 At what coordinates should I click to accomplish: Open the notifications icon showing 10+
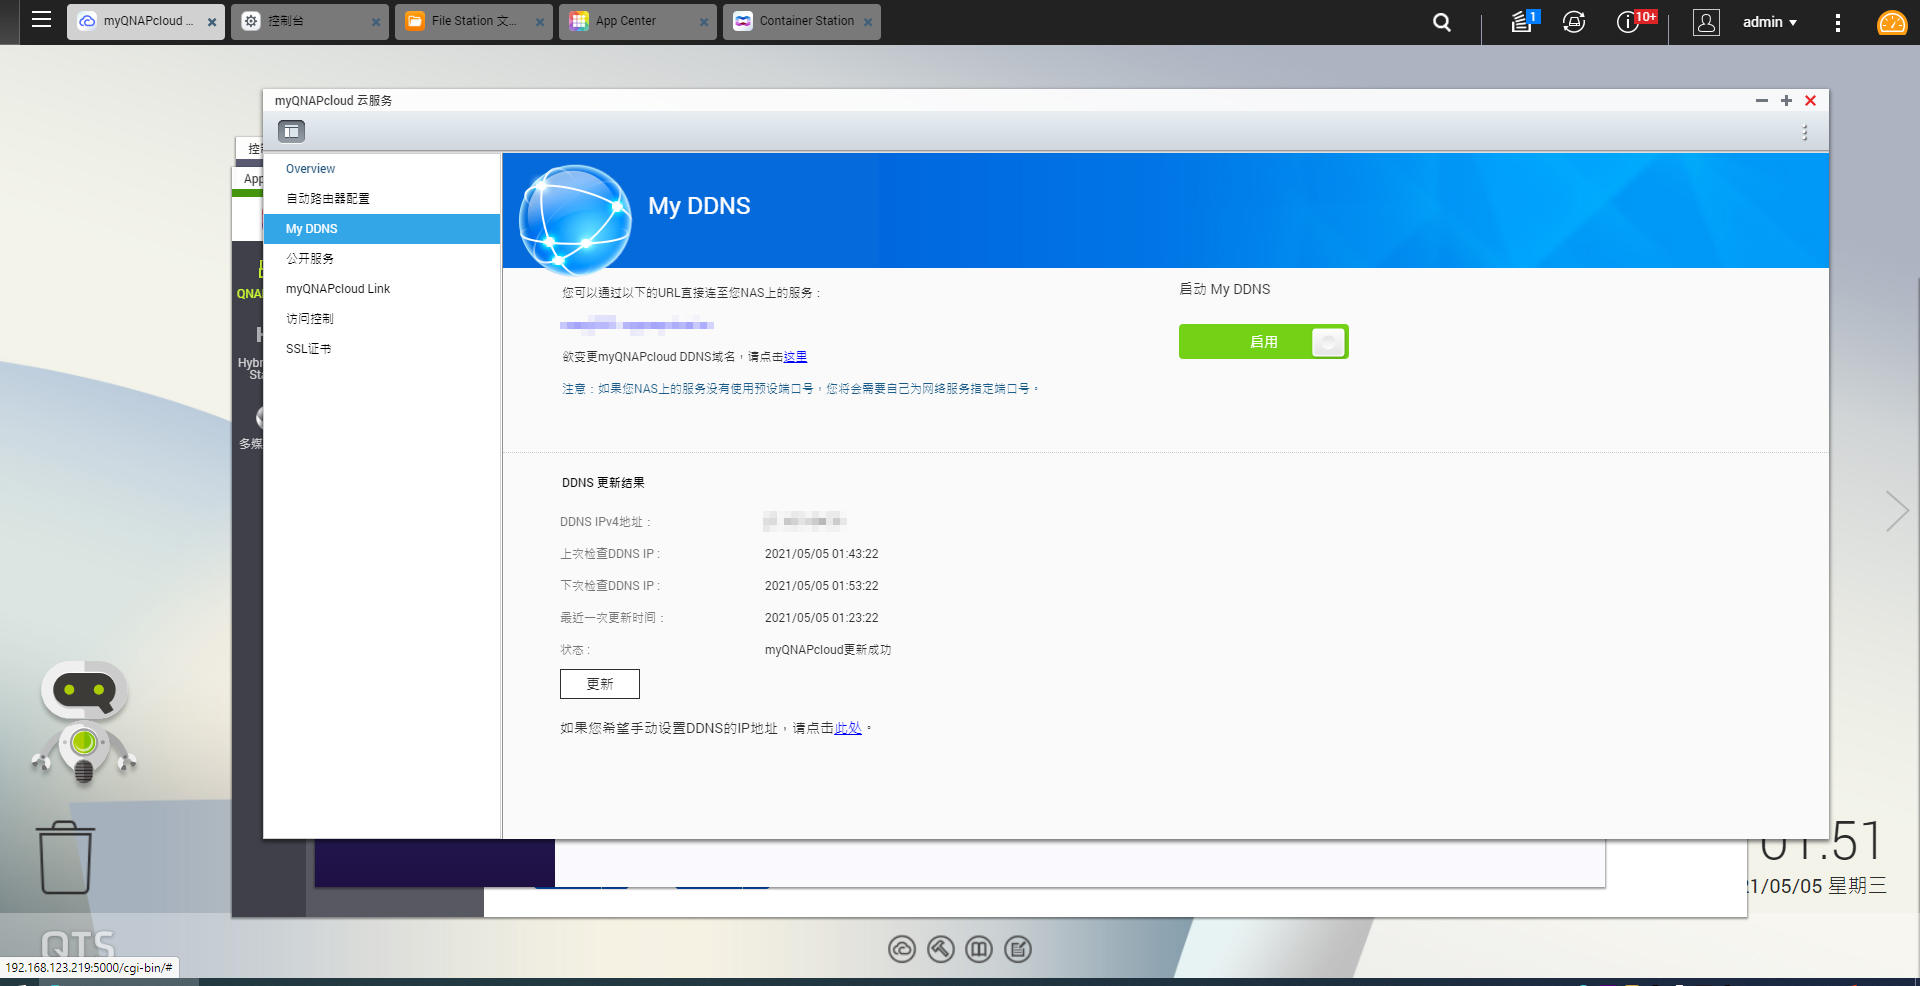(1627, 21)
